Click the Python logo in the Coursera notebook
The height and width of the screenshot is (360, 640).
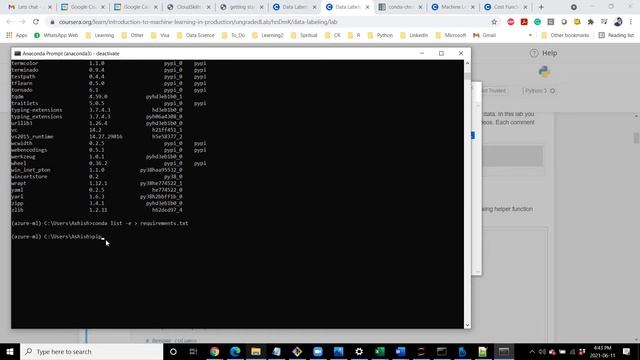point(544,72)
